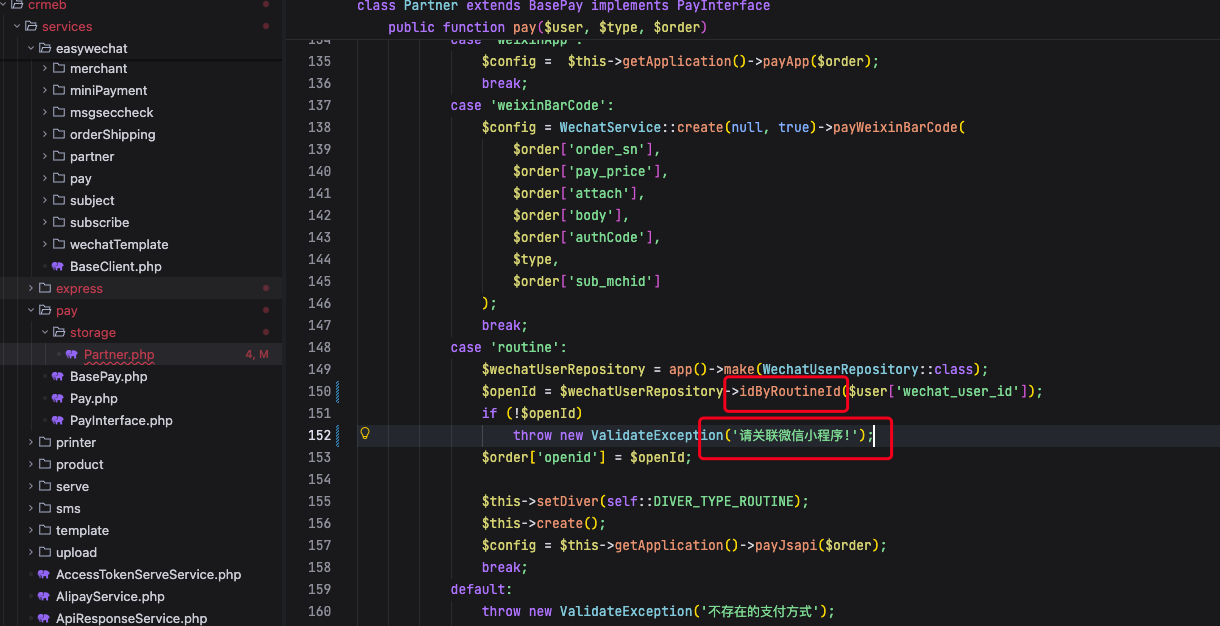Select the crmeb root folder
The image size is (1220, 626).
(x=47, y=5)
